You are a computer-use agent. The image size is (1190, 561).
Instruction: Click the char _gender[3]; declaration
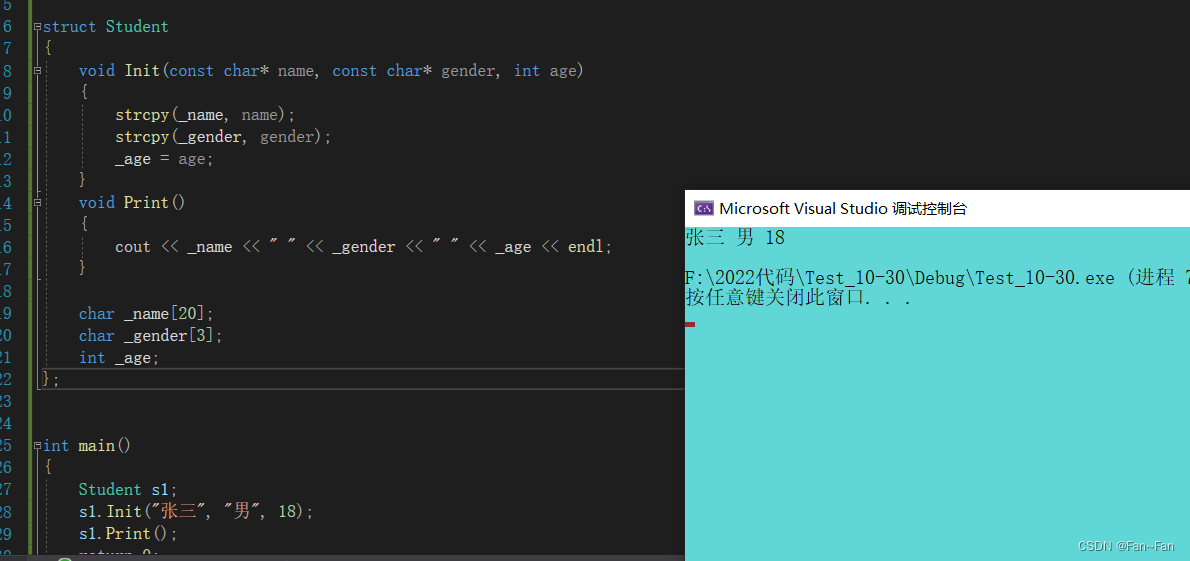click(x=151, y=336)
